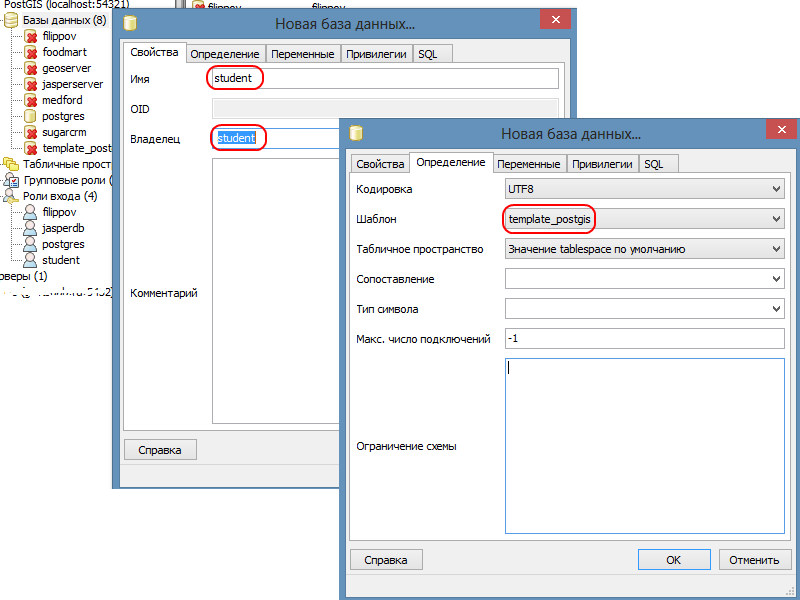Click the database icon in the dialog title bar
This screenshot has height=600, width=800.
[357, 133]
